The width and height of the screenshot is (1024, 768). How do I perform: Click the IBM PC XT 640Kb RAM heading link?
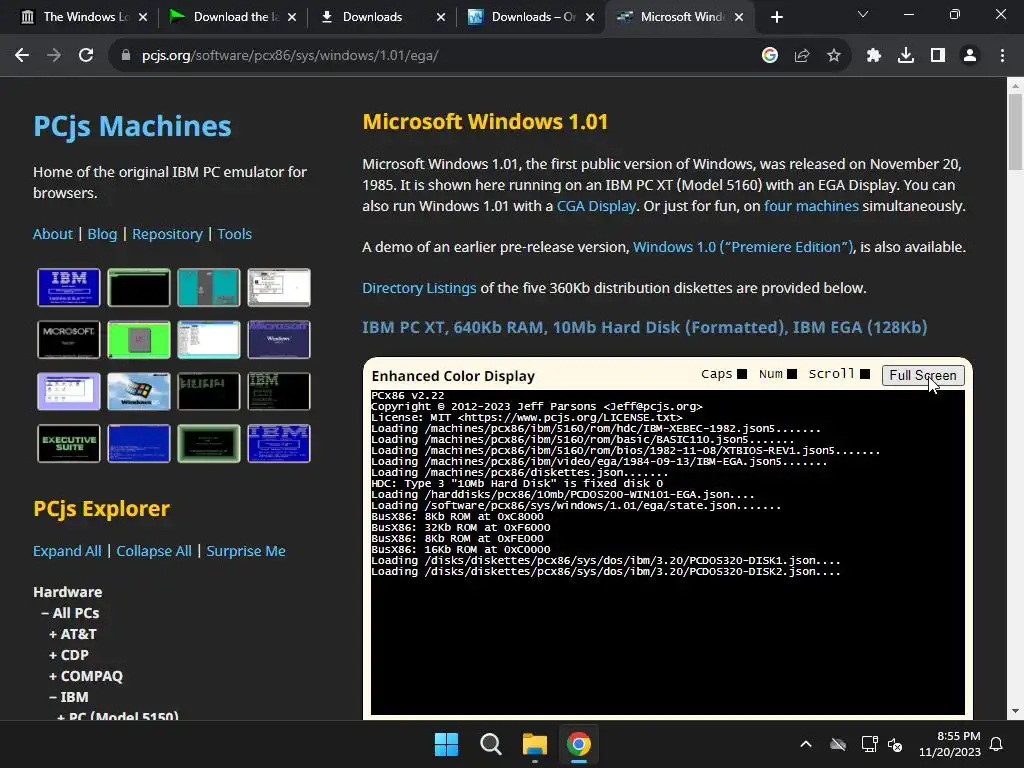click(x=645, y=327)
